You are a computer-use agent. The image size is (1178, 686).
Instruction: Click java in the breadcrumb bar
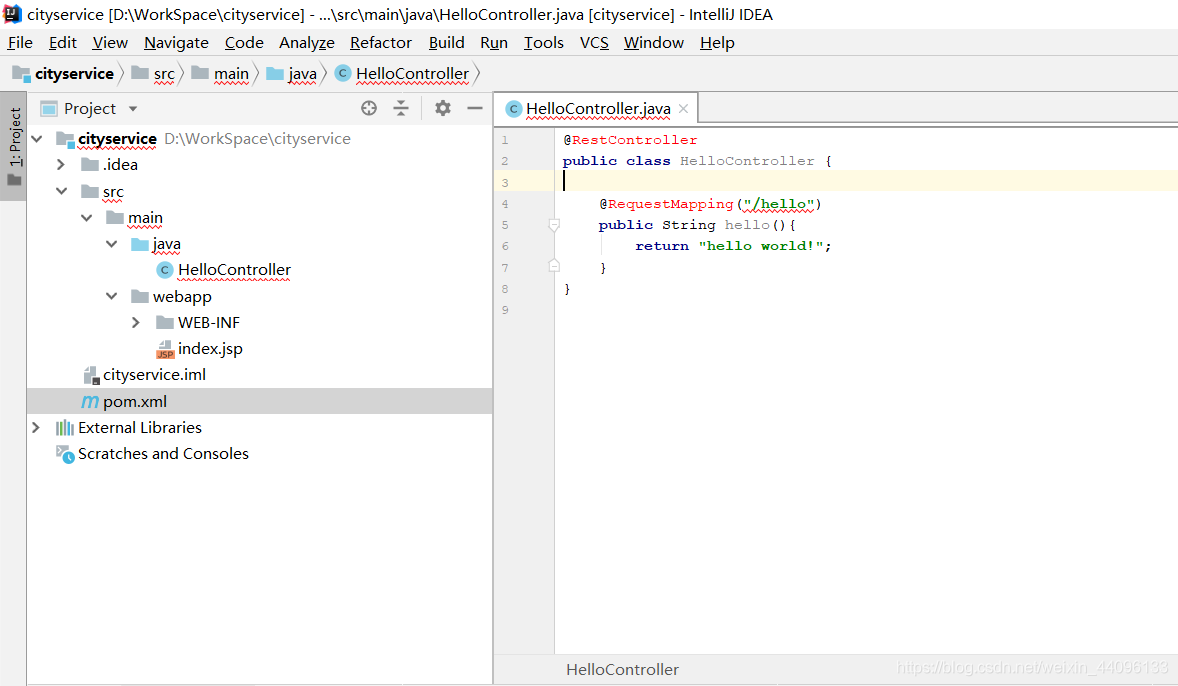(x=302, y=74)
